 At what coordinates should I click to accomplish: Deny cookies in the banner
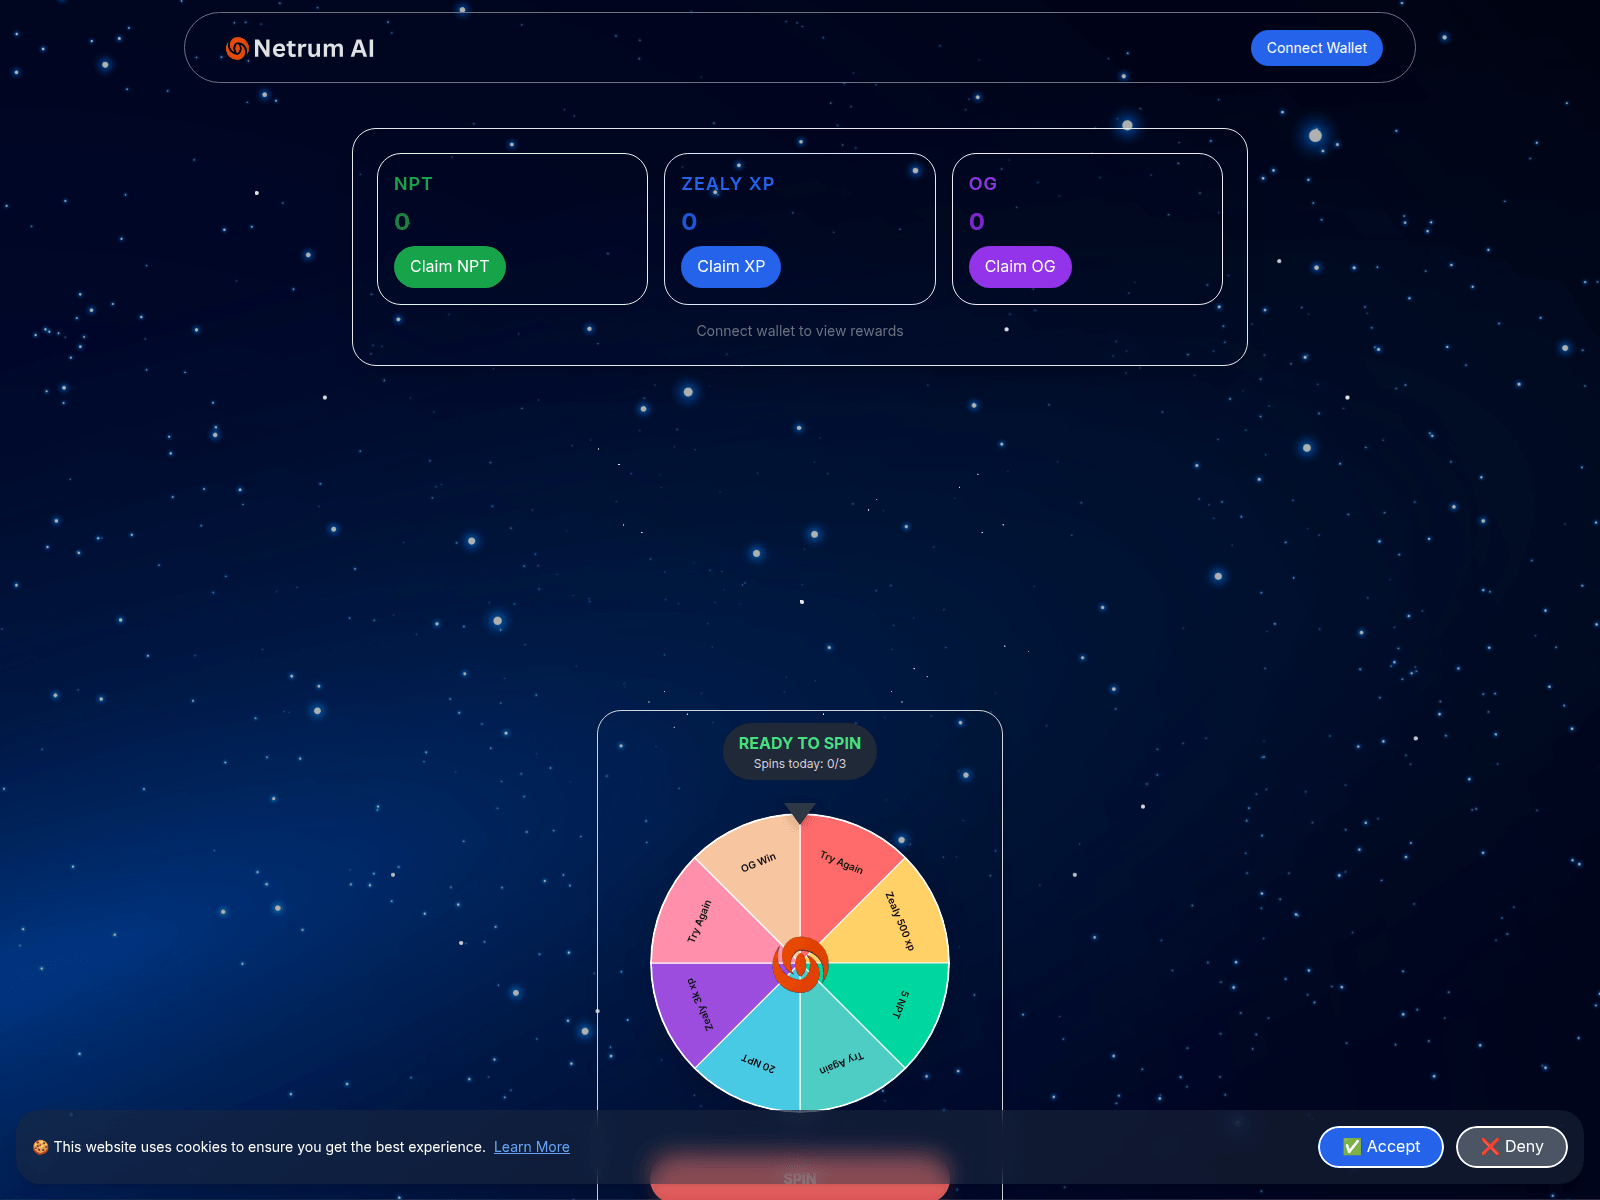click(x=1512, y=1147)
